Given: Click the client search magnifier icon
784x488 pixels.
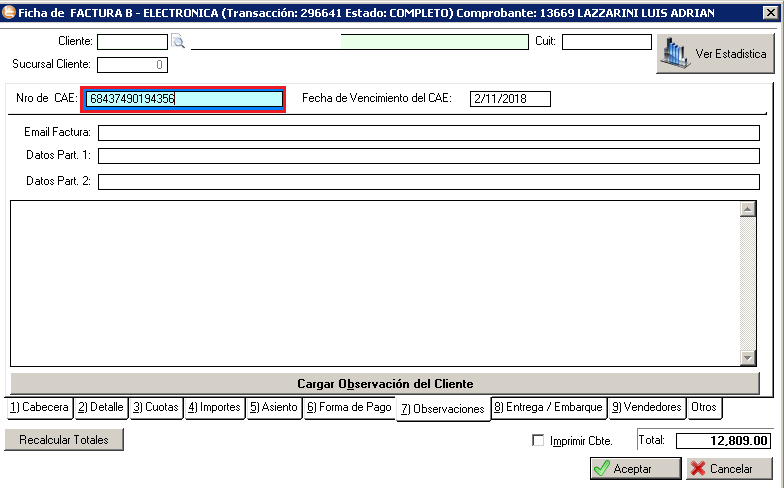Looking at the screenshot, I should point(178,42).
